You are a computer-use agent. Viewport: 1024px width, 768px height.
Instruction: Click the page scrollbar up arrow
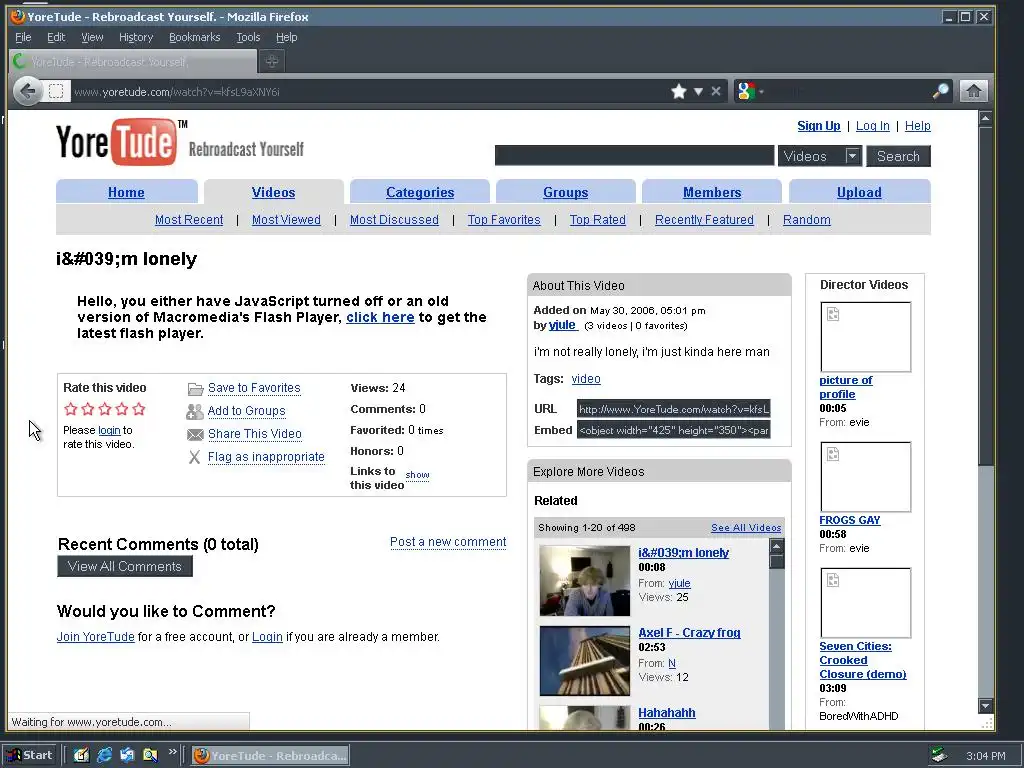tap(985, 118)
